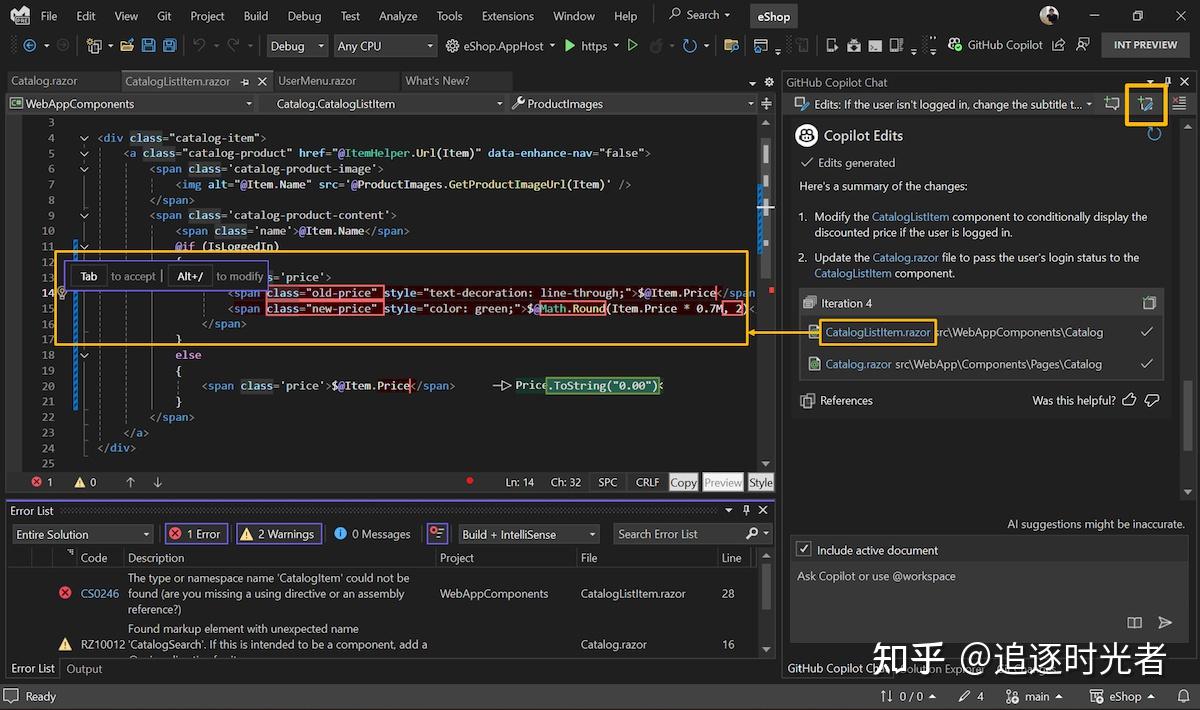Open the Entire Solution dropdown in Error List

click(x=82, y=534)
